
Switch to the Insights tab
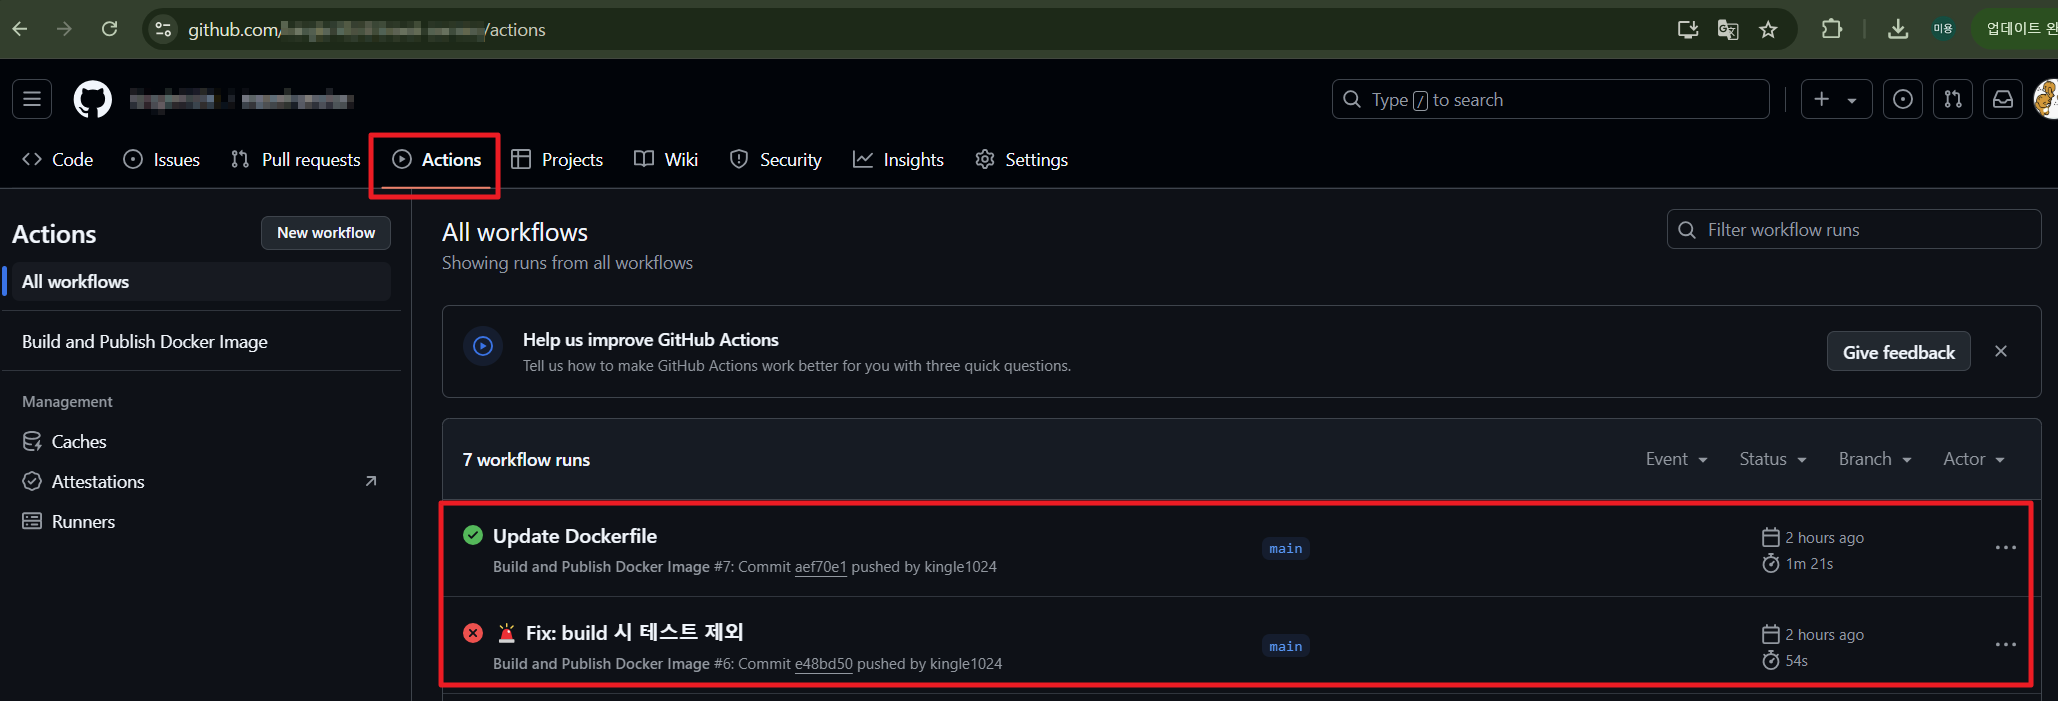click(x=898, y=159)
